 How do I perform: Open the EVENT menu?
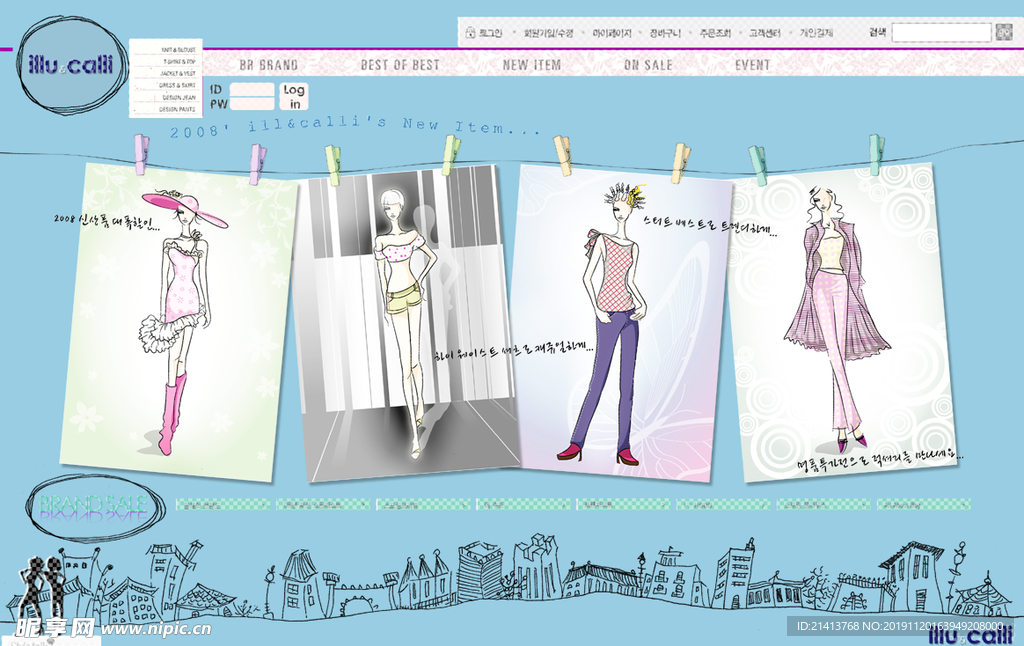(x=752, y=65)
